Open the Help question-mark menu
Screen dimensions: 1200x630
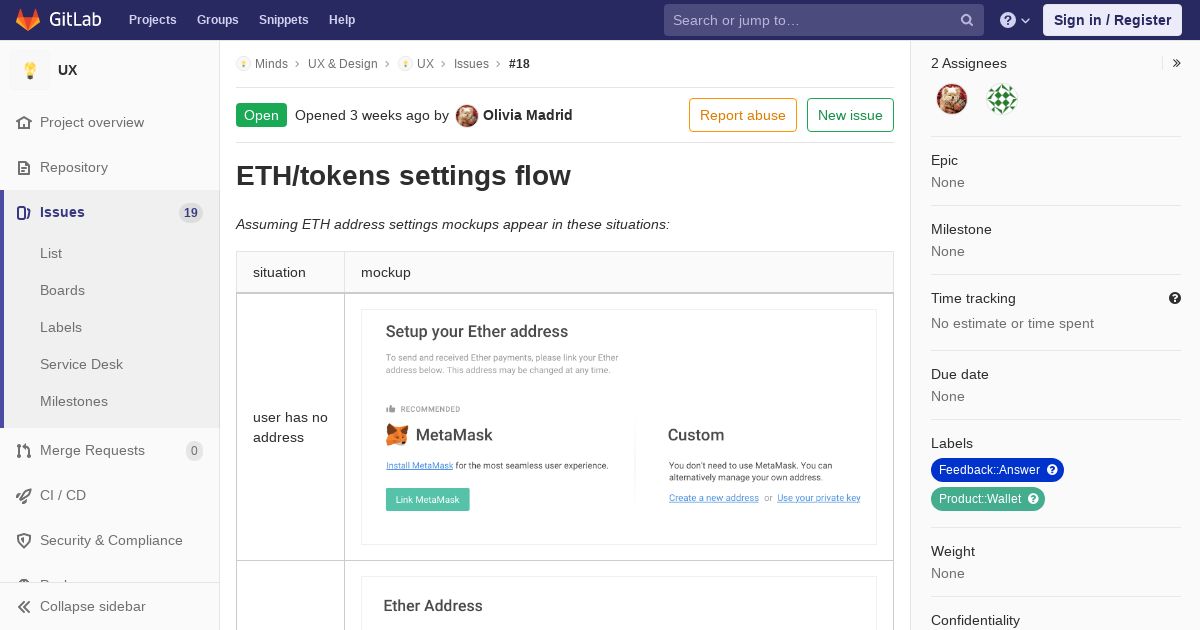(1015, 20)
